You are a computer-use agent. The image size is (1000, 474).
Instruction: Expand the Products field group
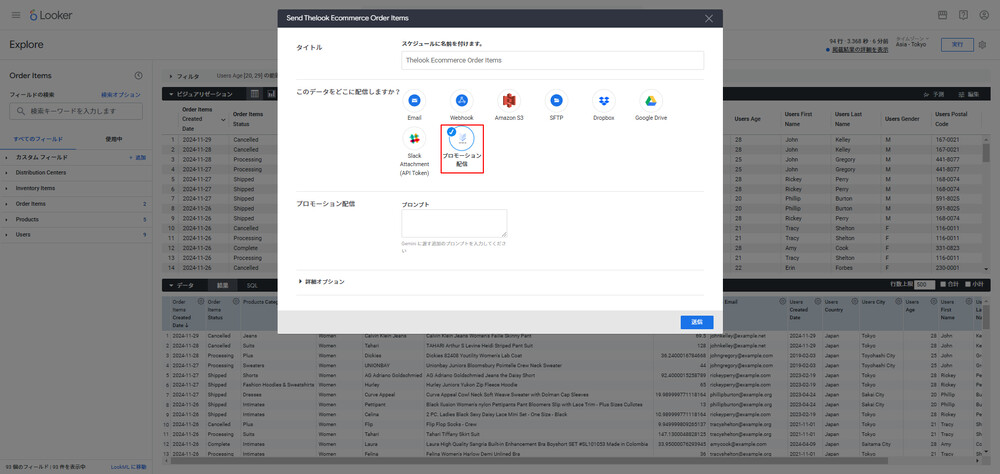point(27,219)
